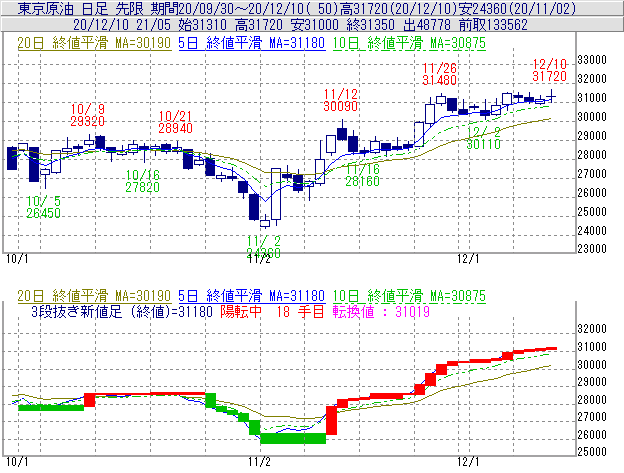
Task: Click the 20日 MA=30190 legend in lower chart
Action: 94,296
